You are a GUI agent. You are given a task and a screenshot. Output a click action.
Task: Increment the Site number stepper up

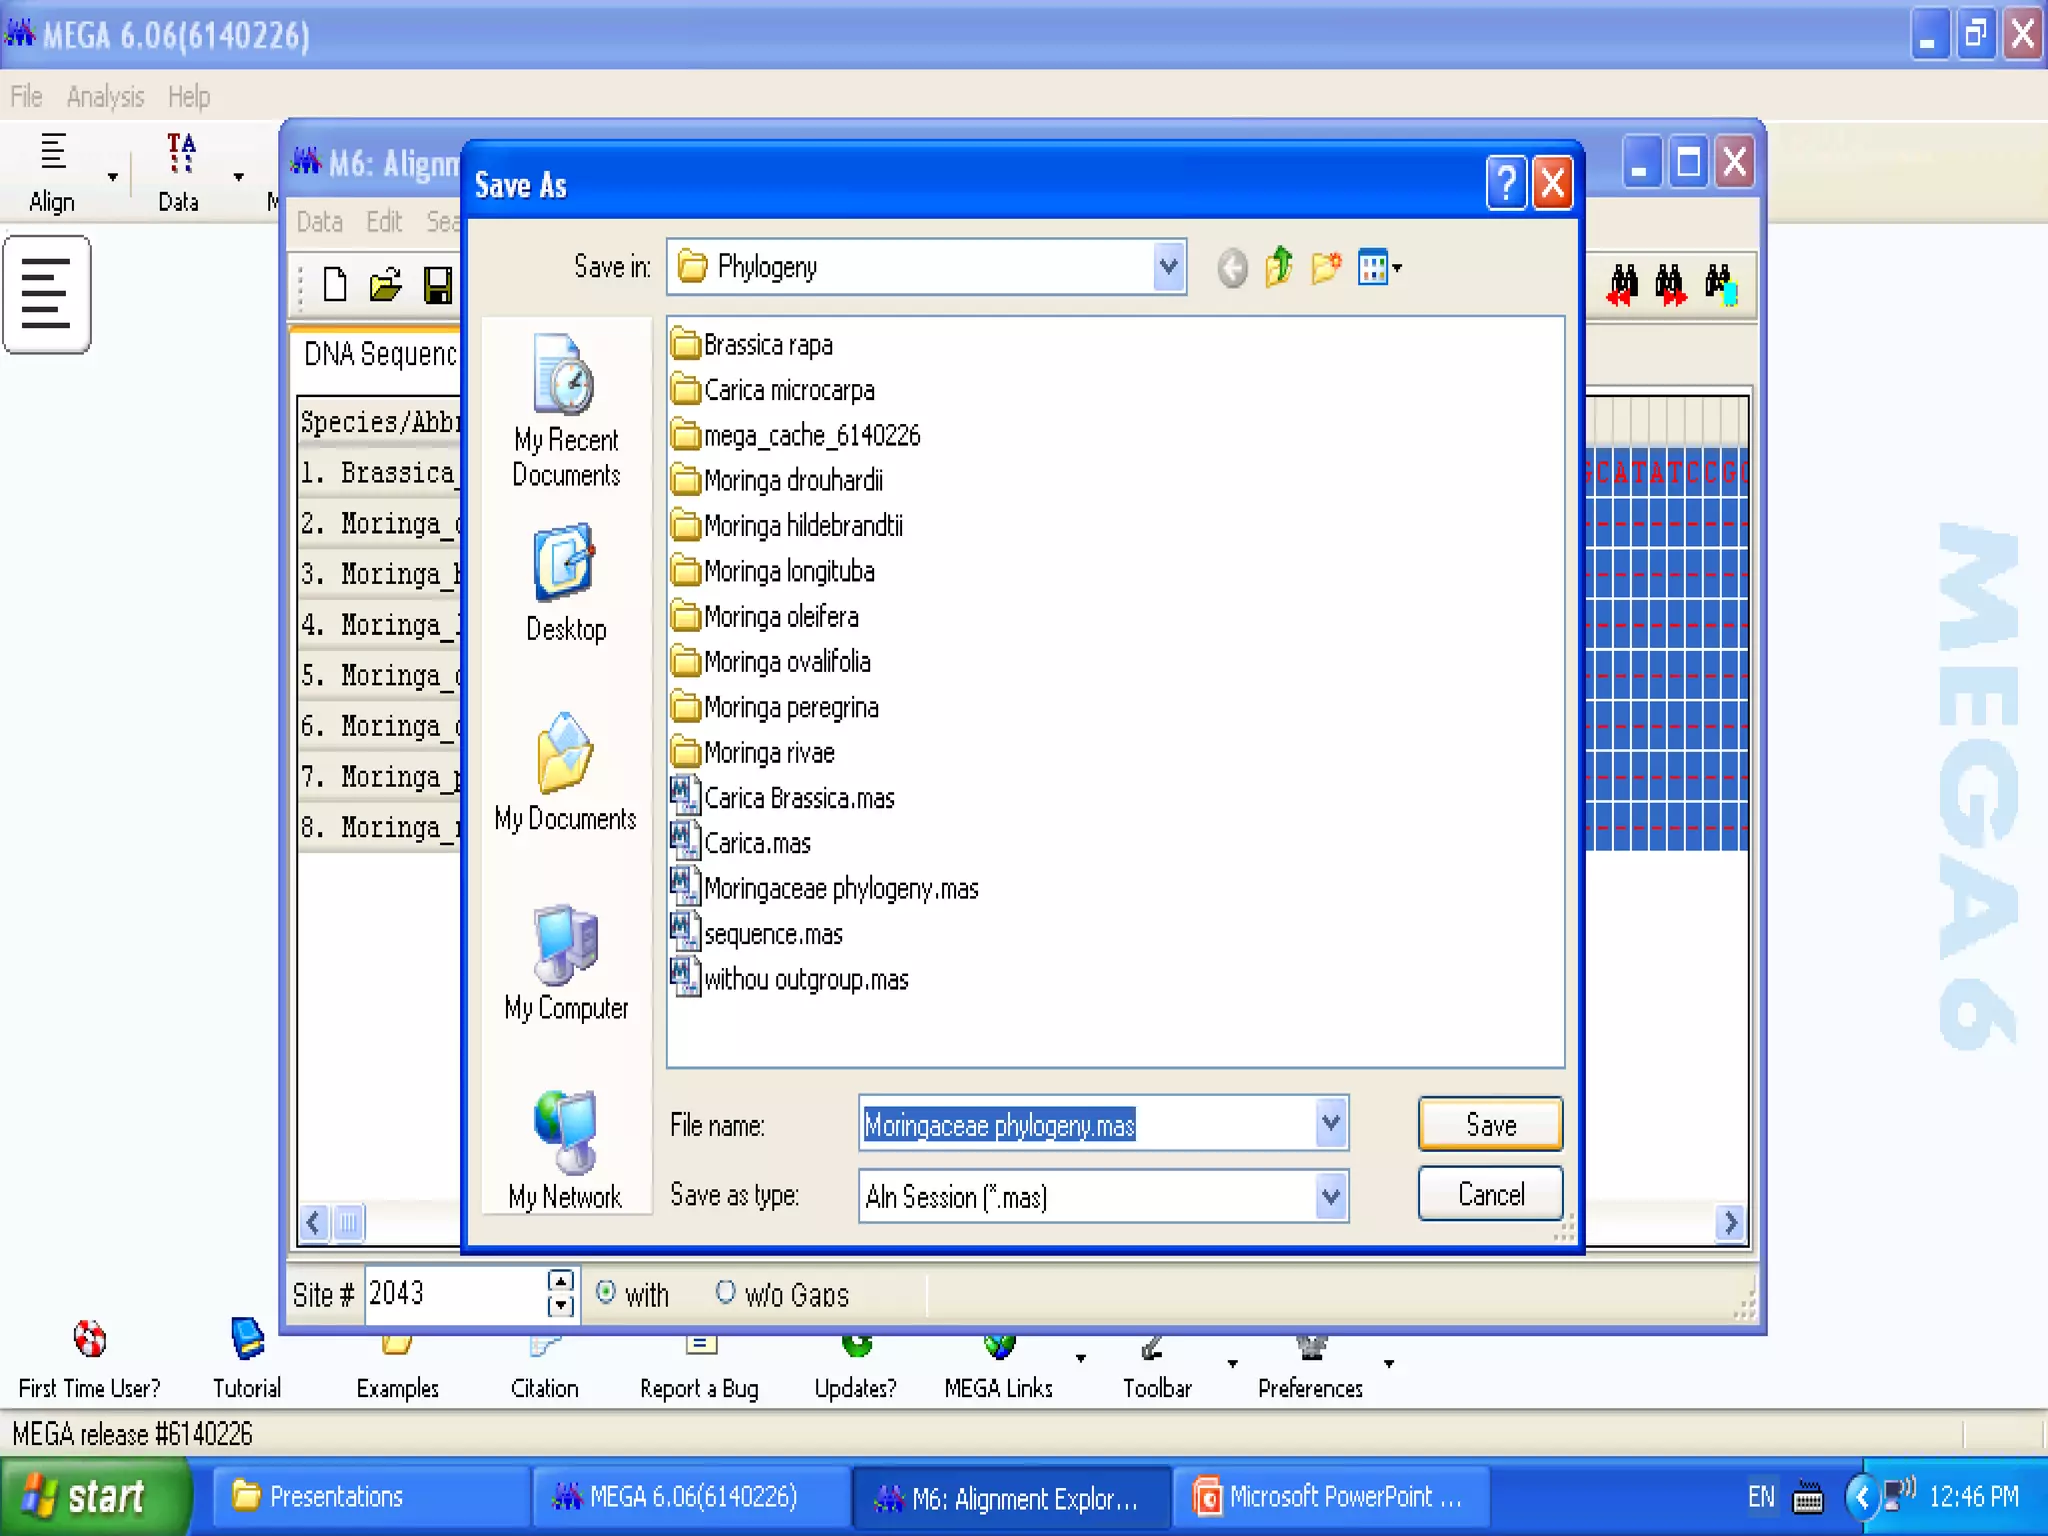click(561, 1281)
